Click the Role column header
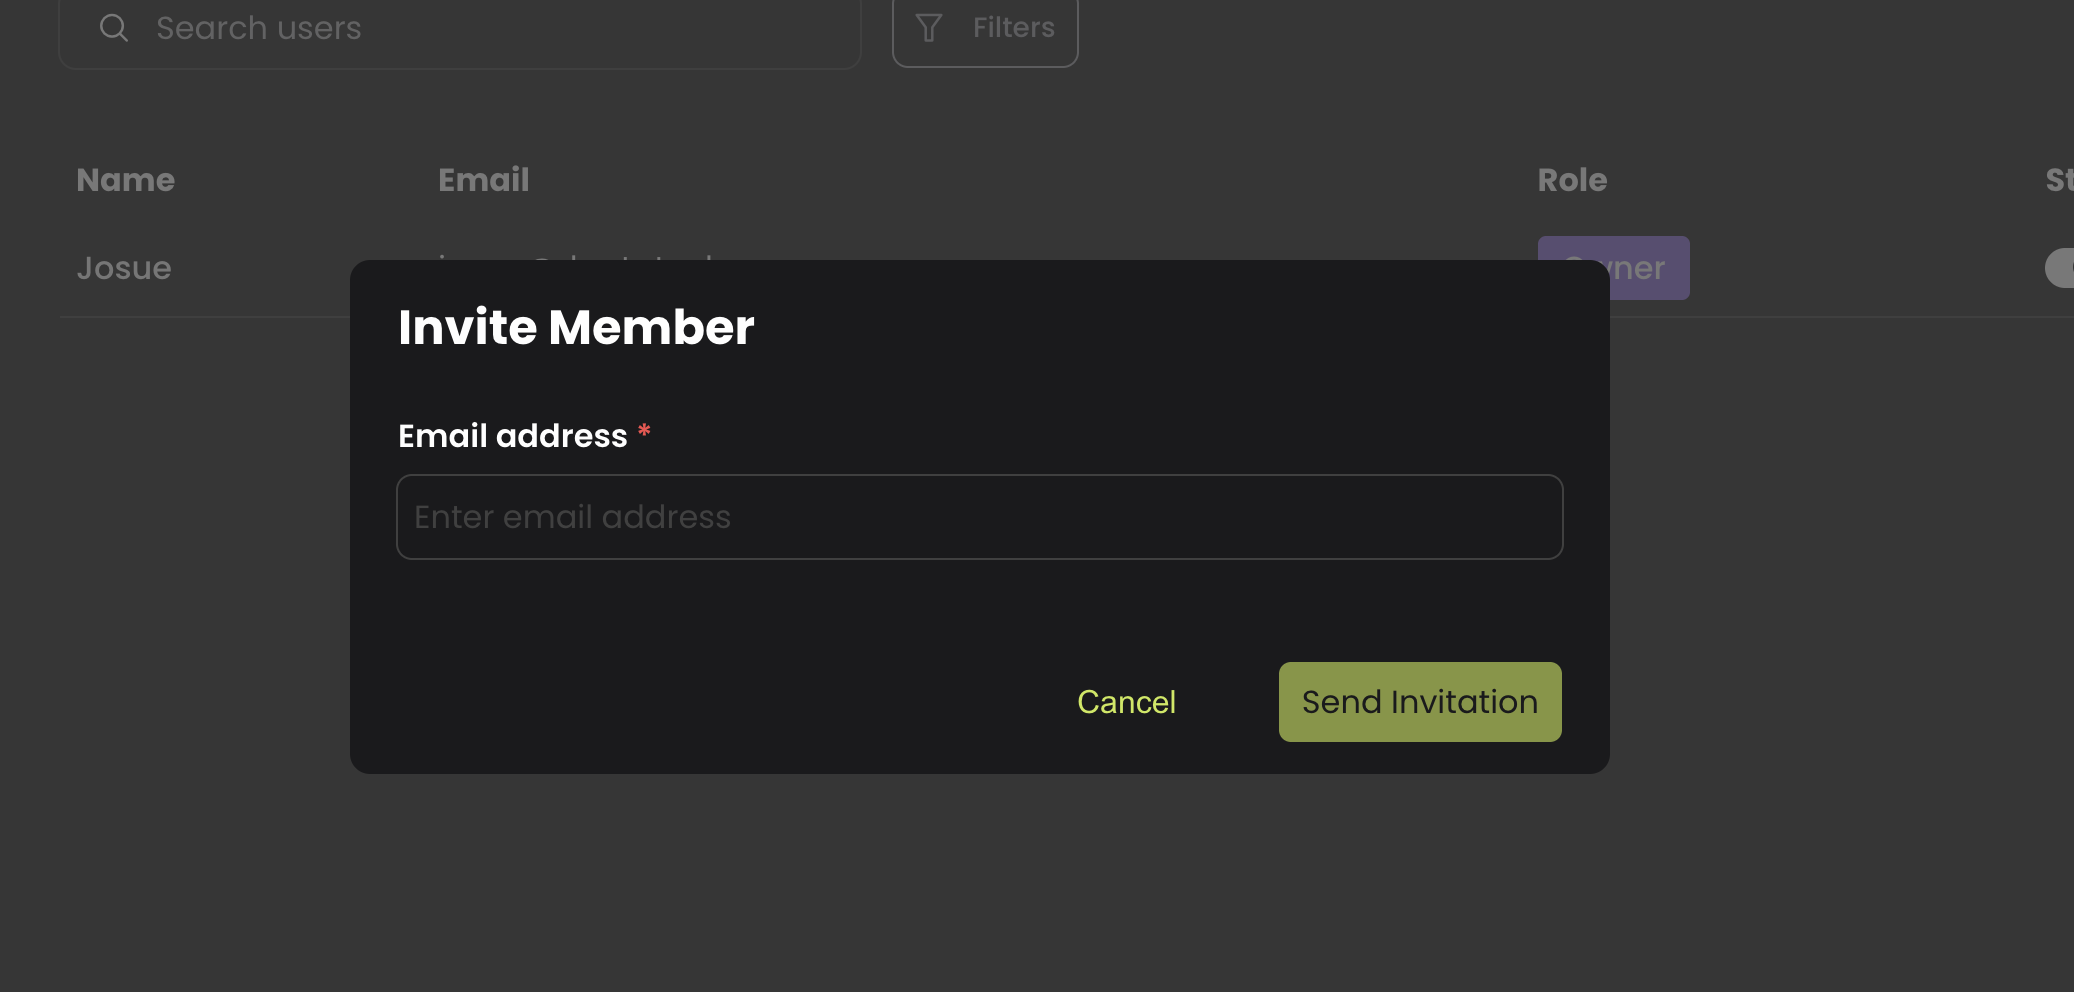 (x=1572, y=180)
